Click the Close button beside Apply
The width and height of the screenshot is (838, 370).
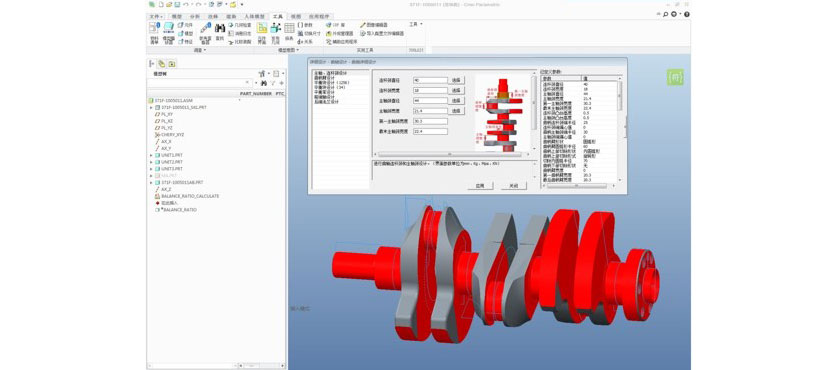(x=514, y=186)
